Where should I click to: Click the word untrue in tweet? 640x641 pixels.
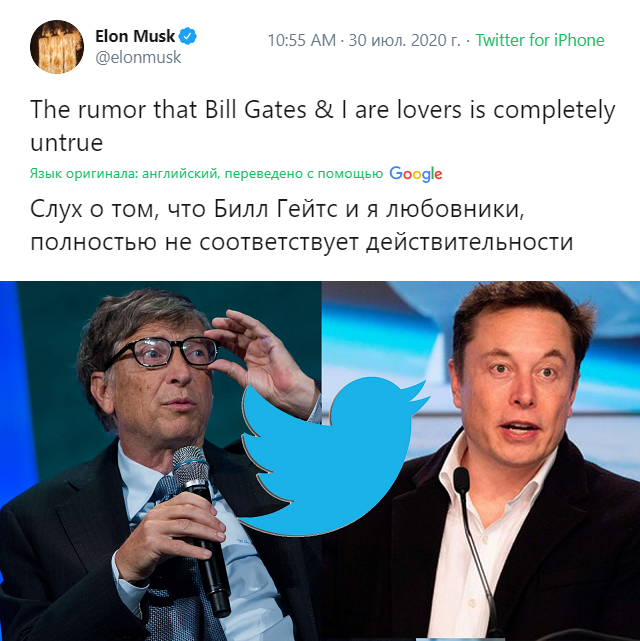pos(67,143)
